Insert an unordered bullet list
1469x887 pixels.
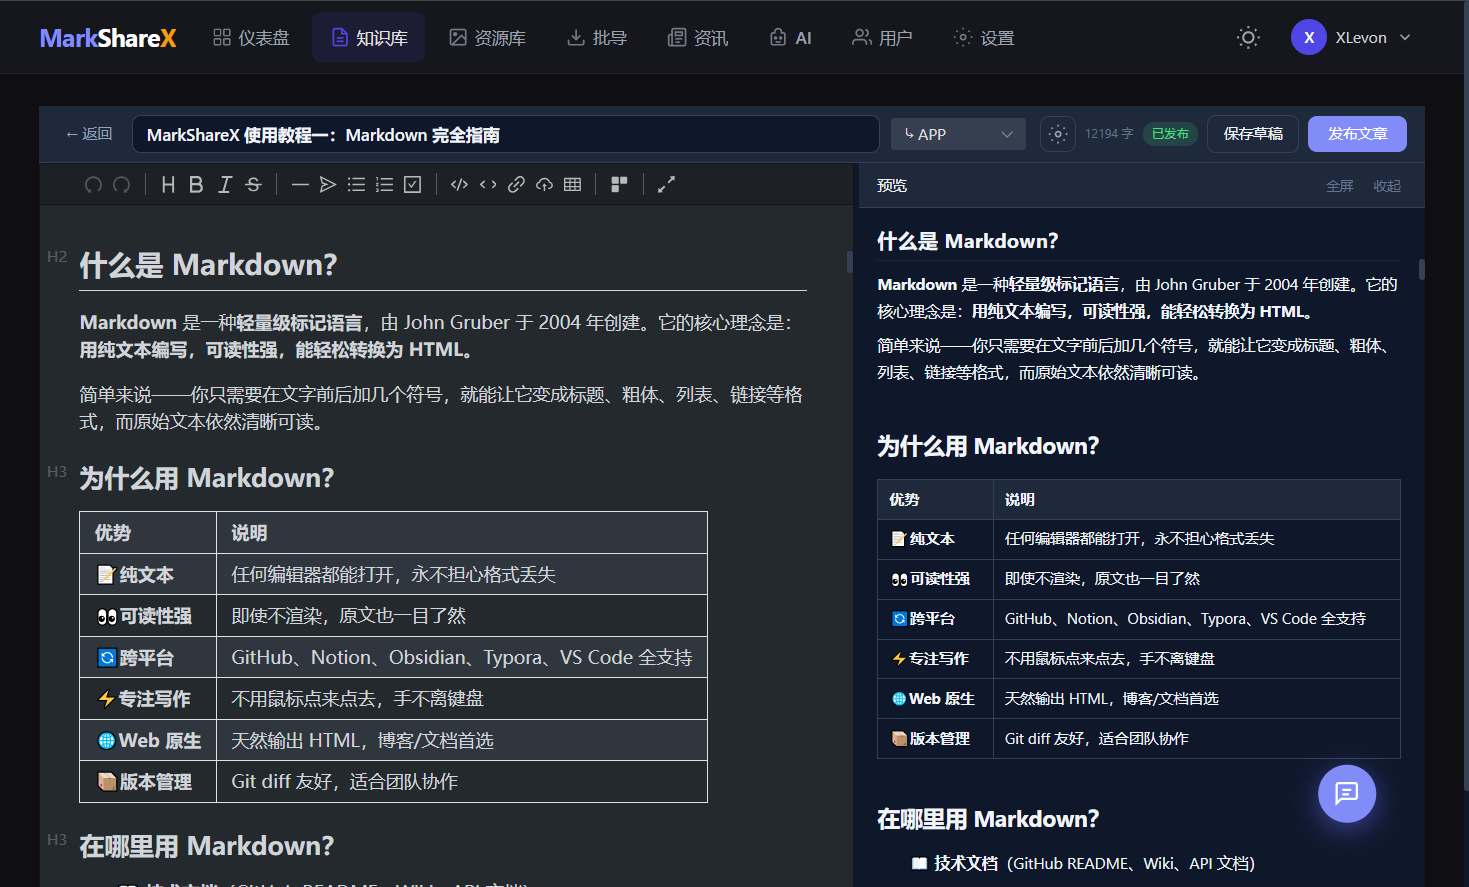[x=356, y=184]
